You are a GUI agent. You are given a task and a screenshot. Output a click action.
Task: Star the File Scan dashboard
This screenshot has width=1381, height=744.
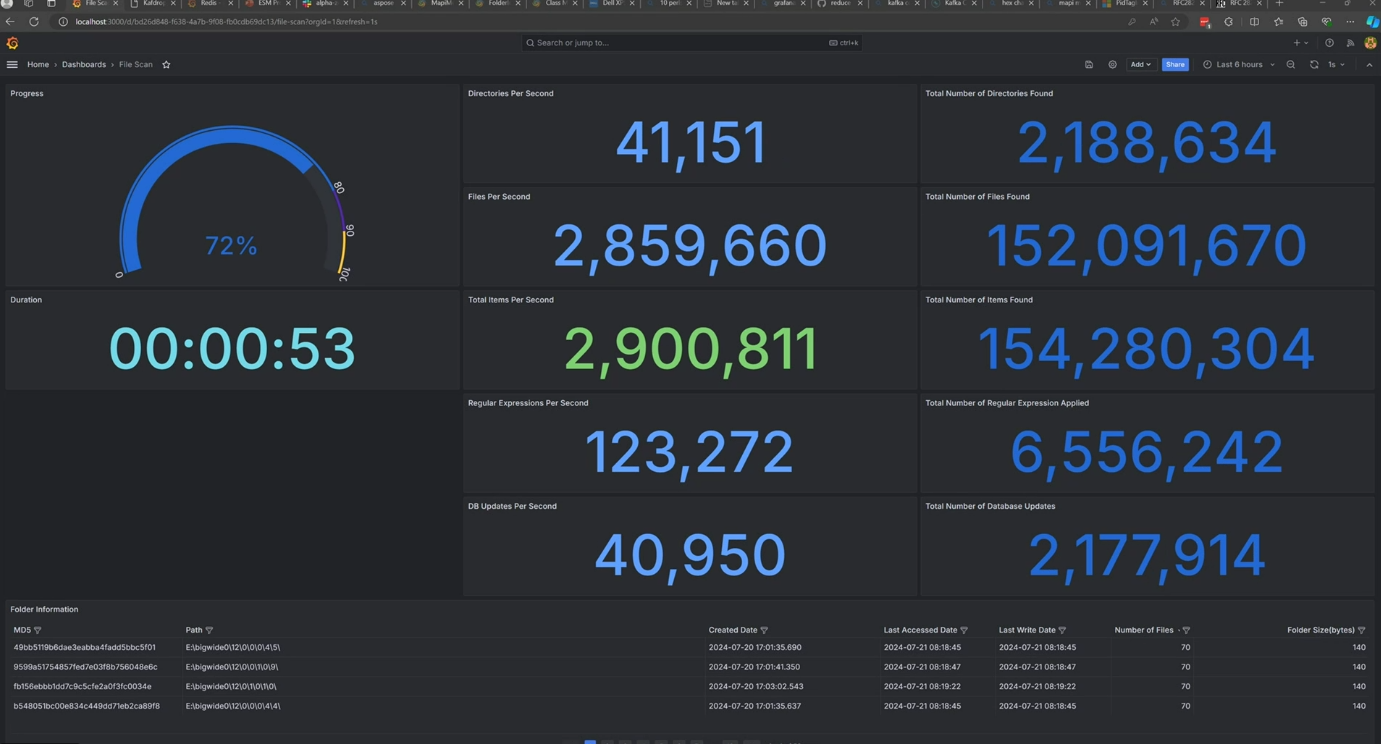[166, 65]
